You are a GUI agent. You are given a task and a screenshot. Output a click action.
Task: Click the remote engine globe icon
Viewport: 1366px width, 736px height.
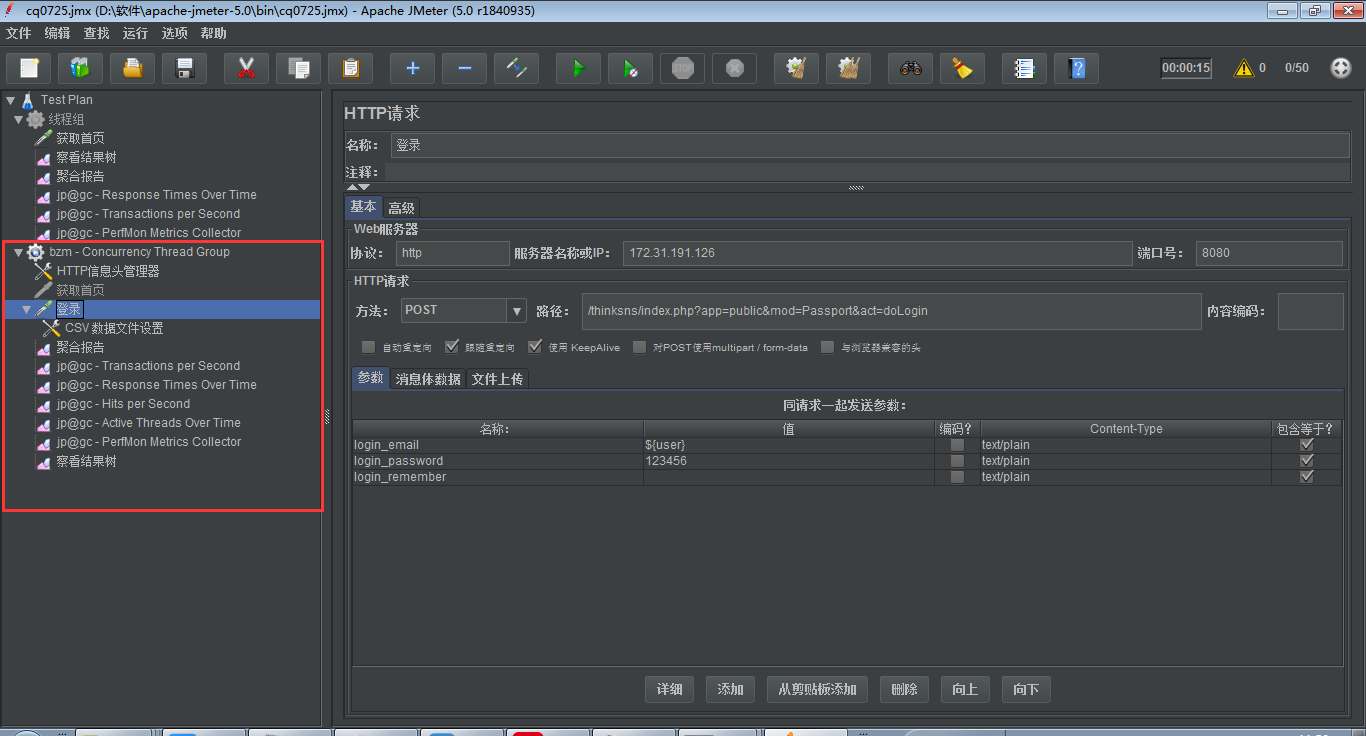pyautogui.click(x=1341, y=68)
